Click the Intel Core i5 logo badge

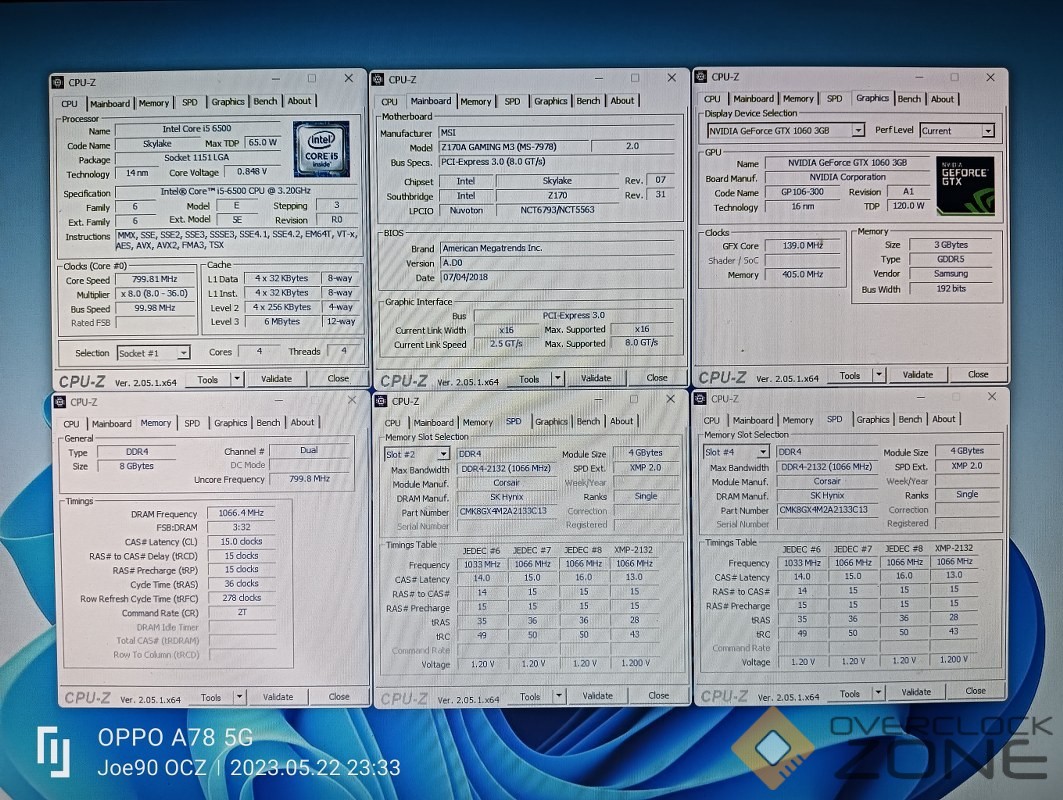(321, 149)
